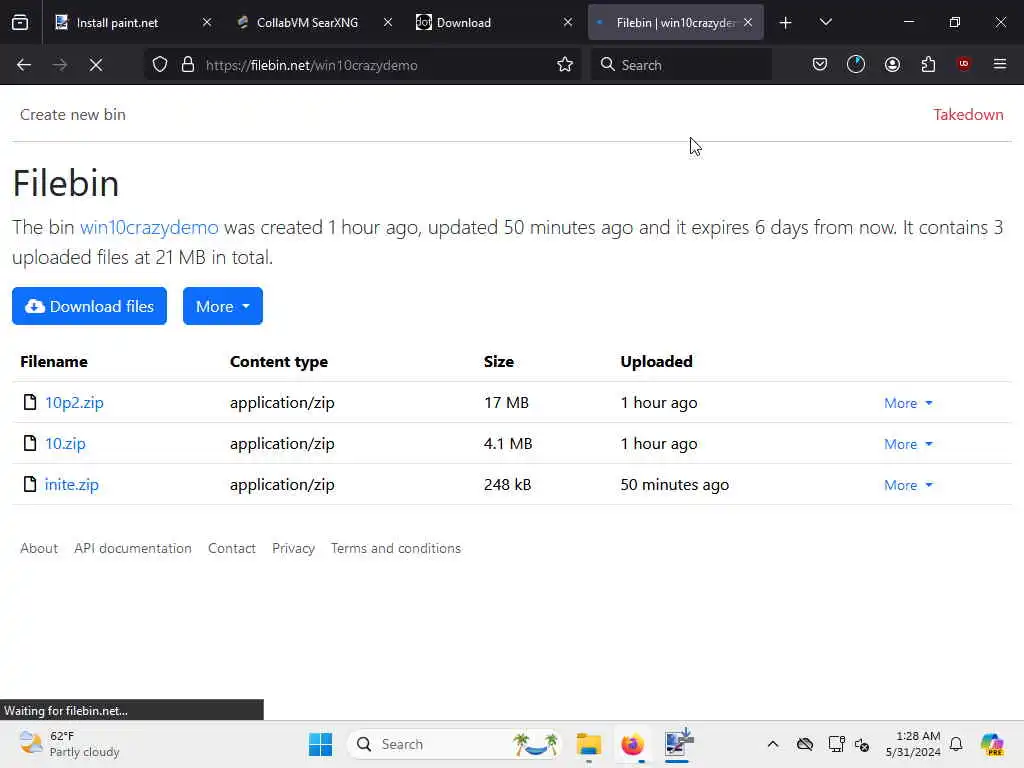Open a new tab with plus button
Screen dimensions: 1024x768
coord(786,23)
